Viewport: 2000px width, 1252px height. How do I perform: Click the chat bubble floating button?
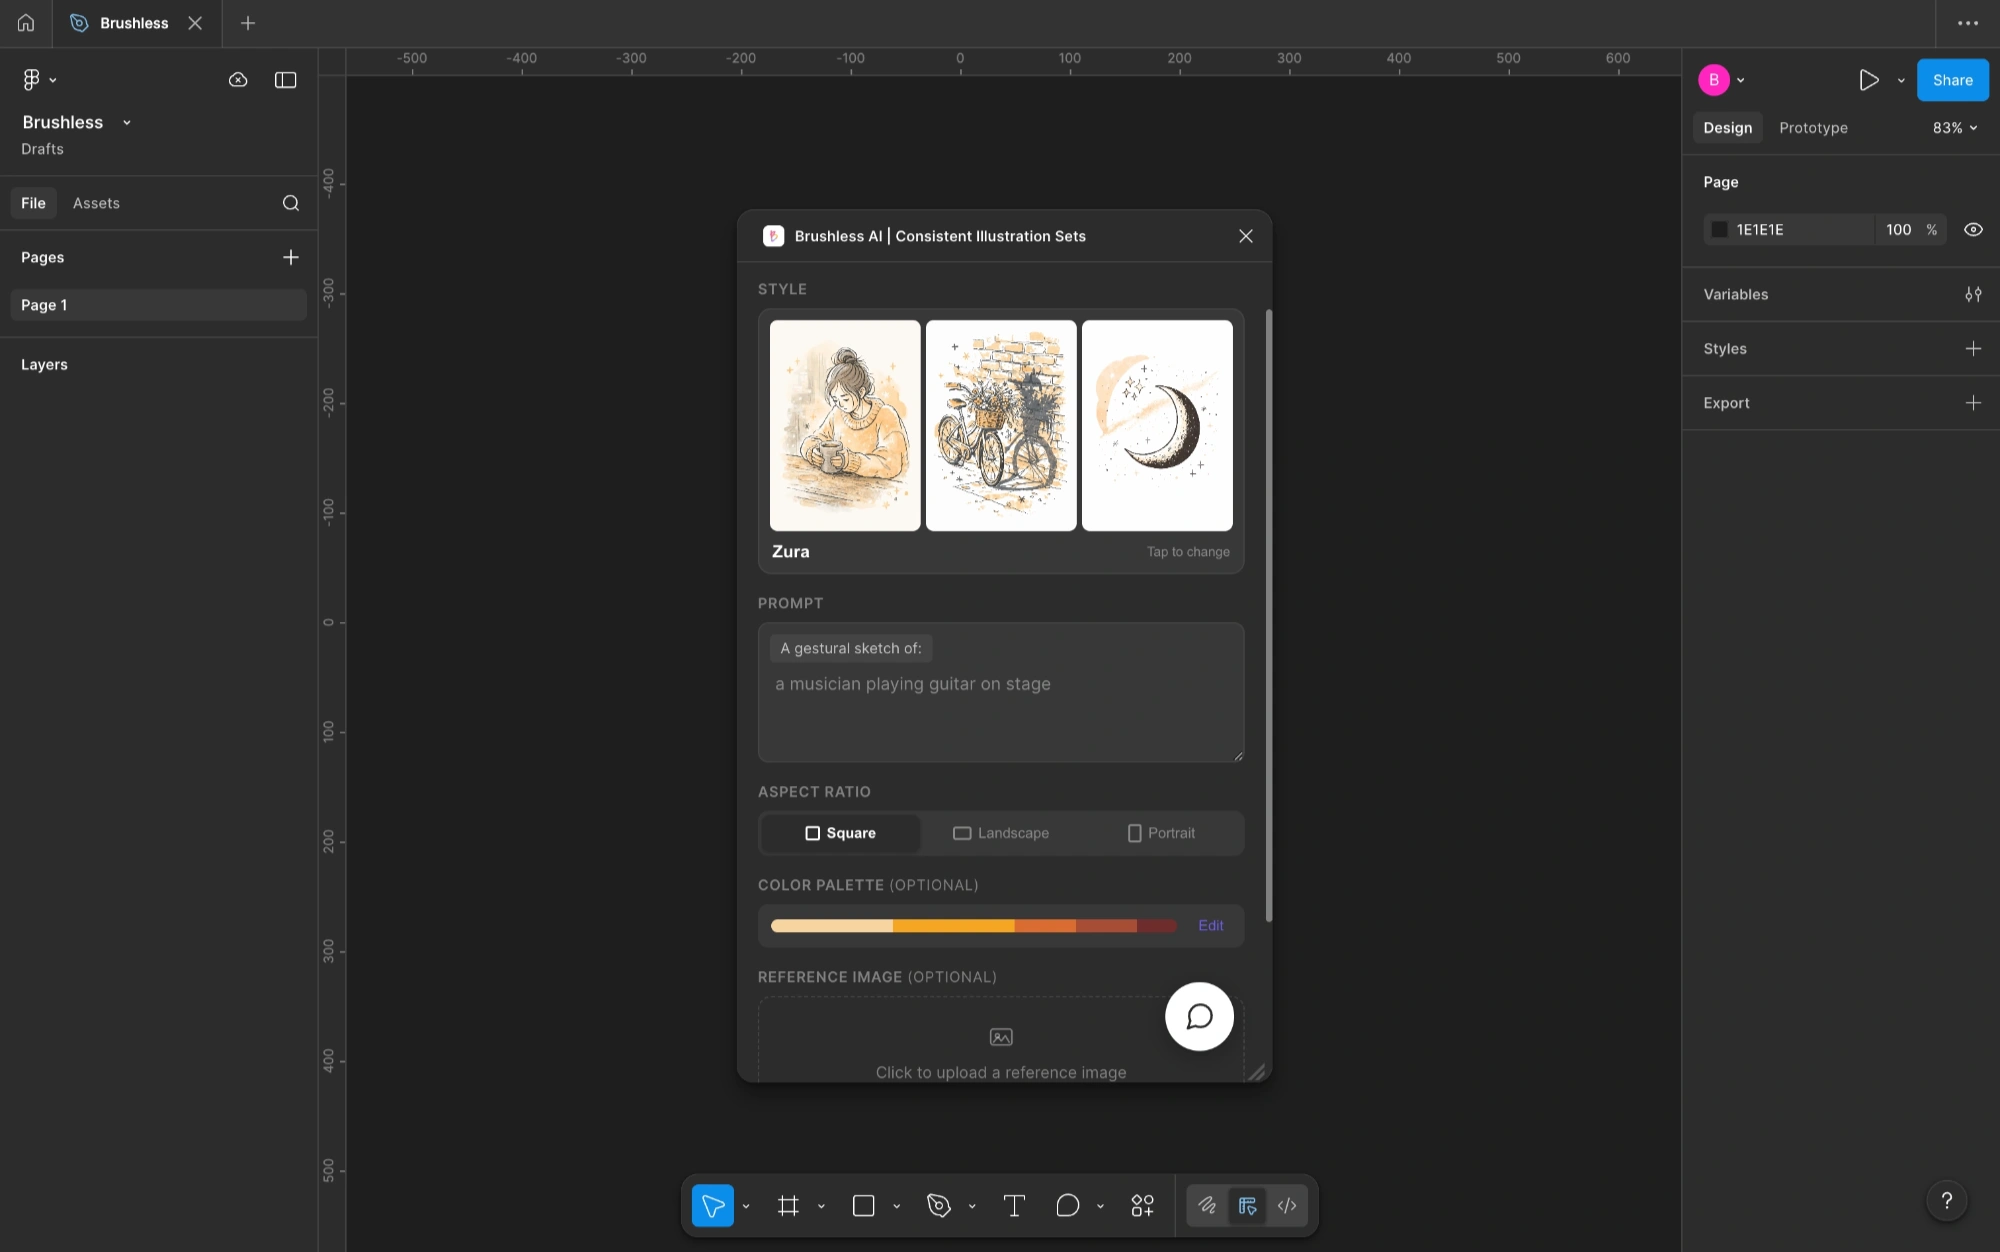point(1199,1016)
